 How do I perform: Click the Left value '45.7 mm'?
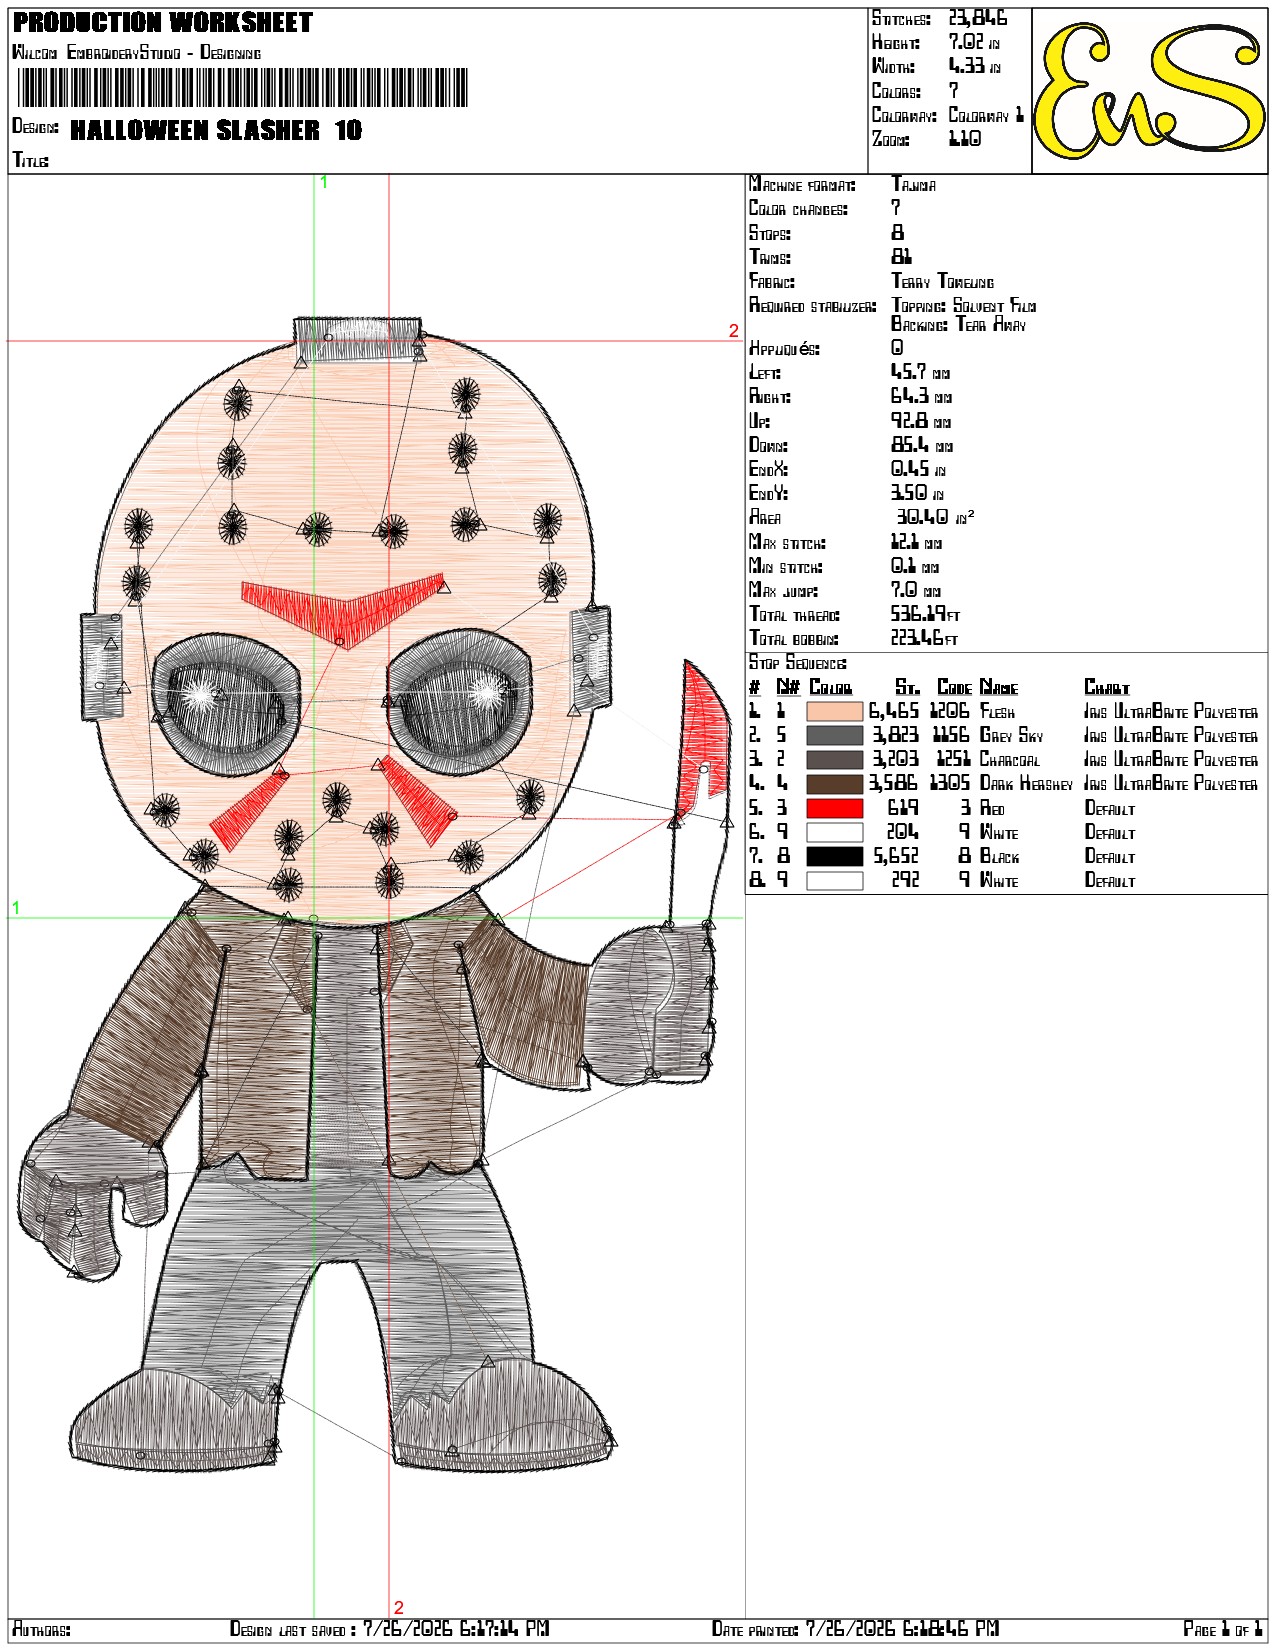click(x=921, y=372)
